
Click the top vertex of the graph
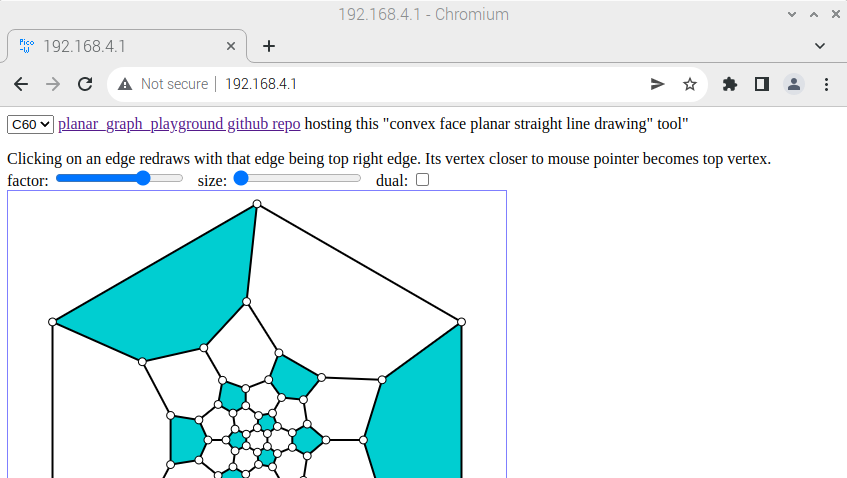point(257,204)
